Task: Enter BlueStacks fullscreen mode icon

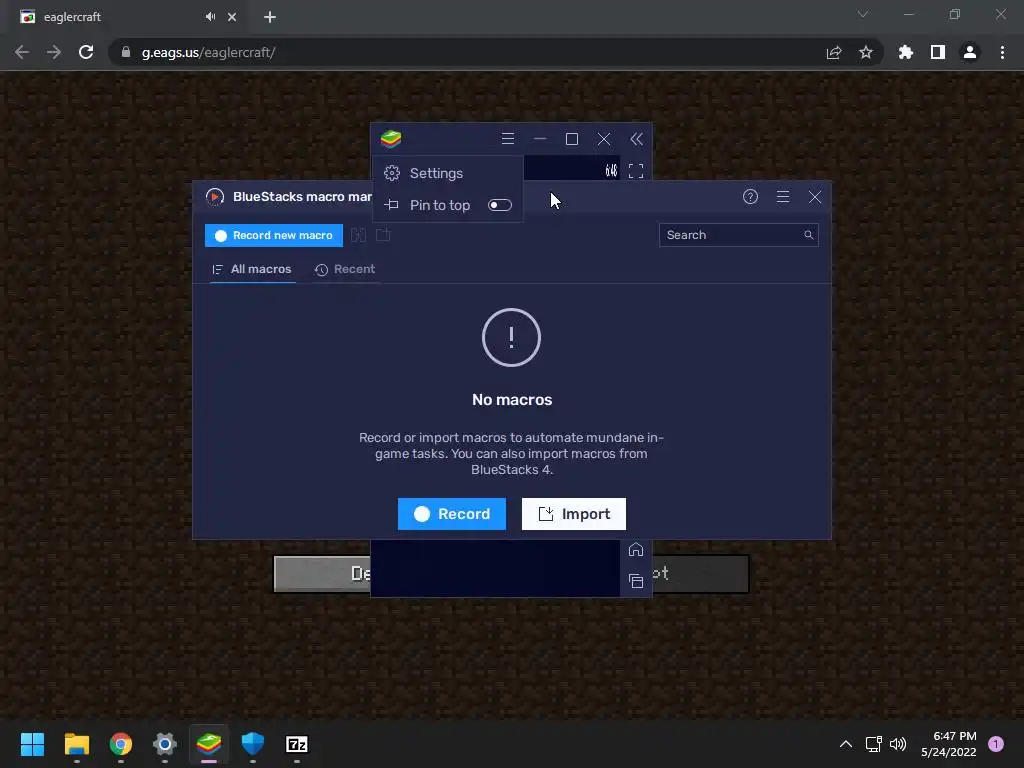Action: point(635,171)
